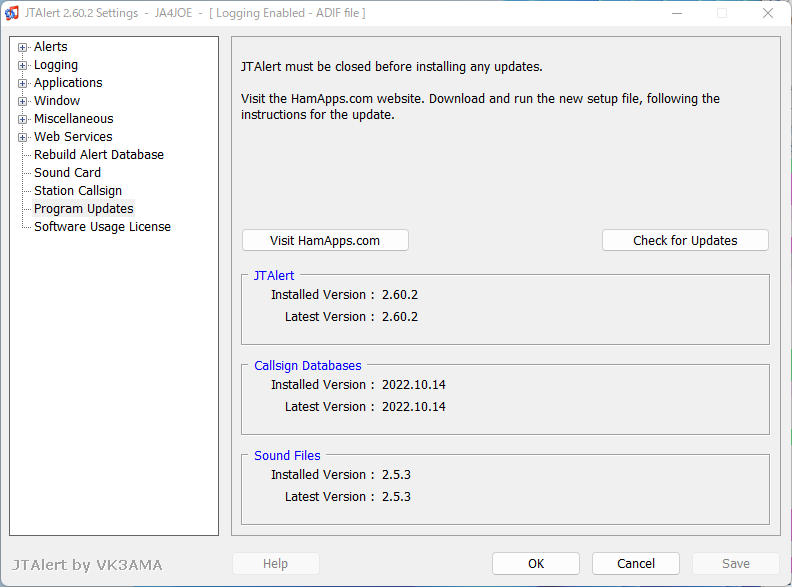
Task: Select Alerts in the settings tree
Action: (x=51, y=47)
